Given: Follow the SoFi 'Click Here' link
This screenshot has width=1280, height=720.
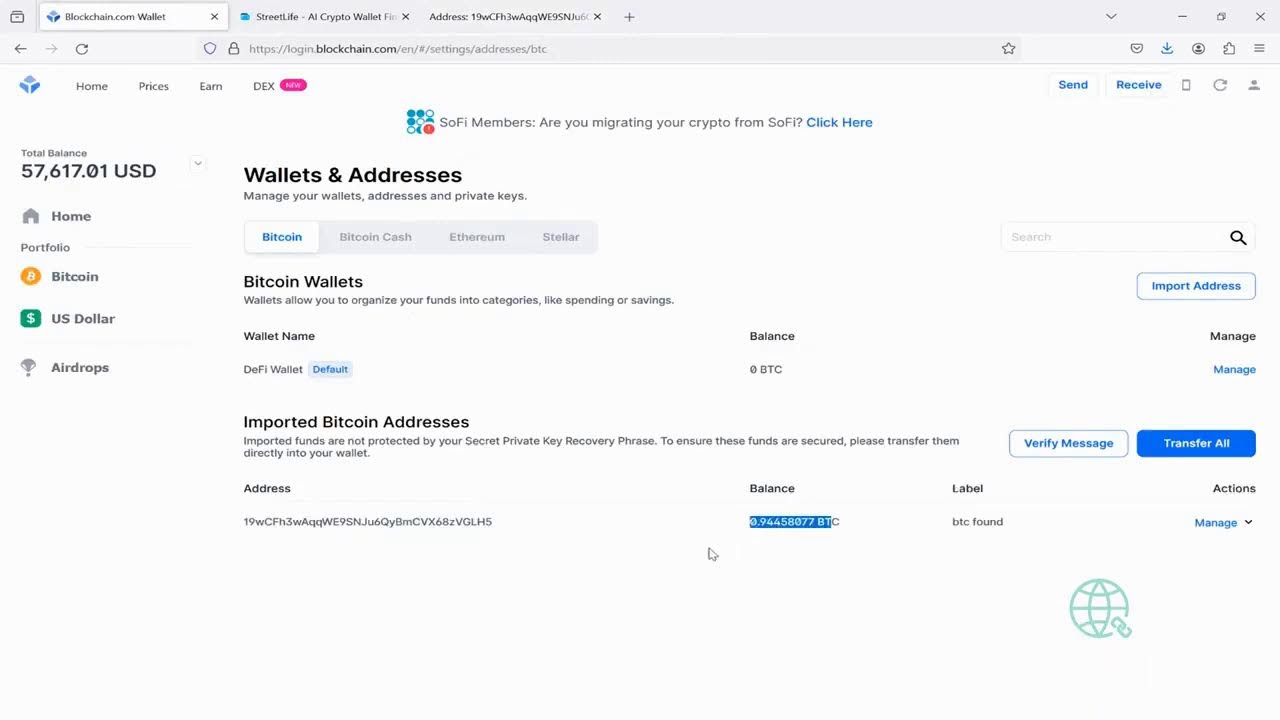Looking at the screenshot, I should coord(839,122).
